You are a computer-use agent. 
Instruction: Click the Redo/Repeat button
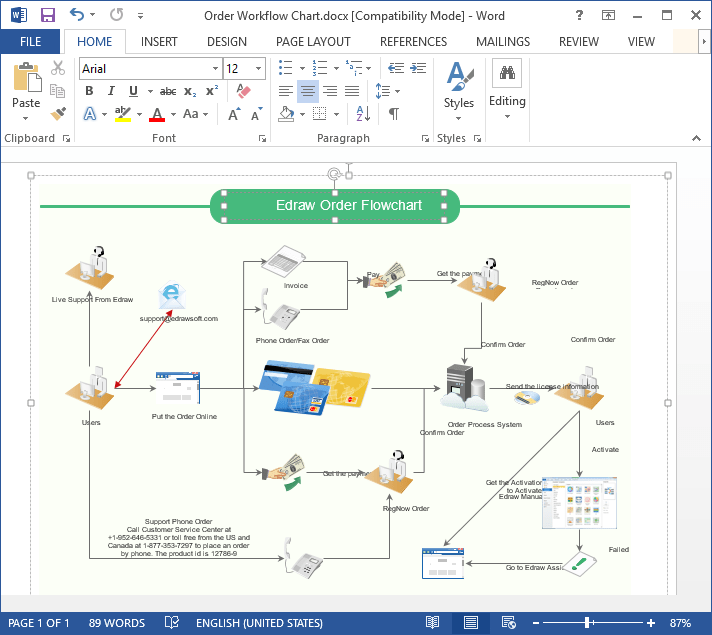117,15
